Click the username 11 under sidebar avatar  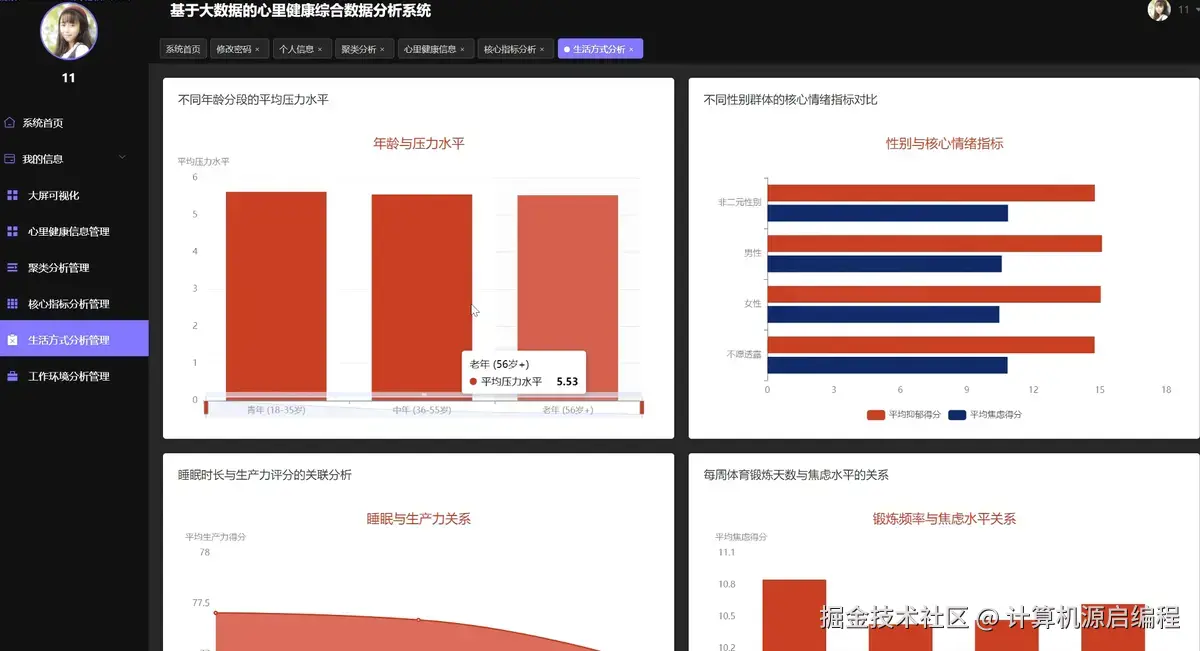[68, 78]
